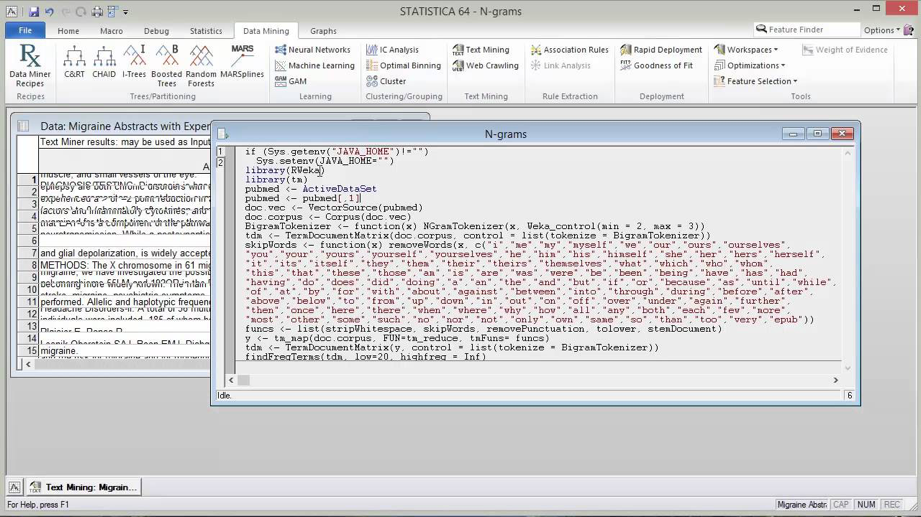Click the Idle status in N-grams window
The image size is (921, 517).
click(224, 395)
